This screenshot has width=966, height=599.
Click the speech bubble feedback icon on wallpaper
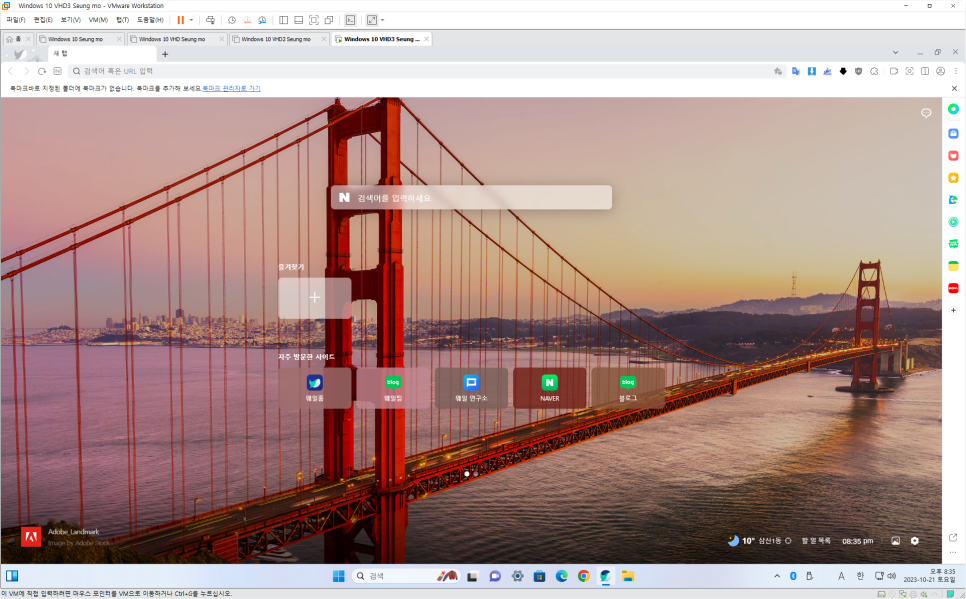point(926,113)
